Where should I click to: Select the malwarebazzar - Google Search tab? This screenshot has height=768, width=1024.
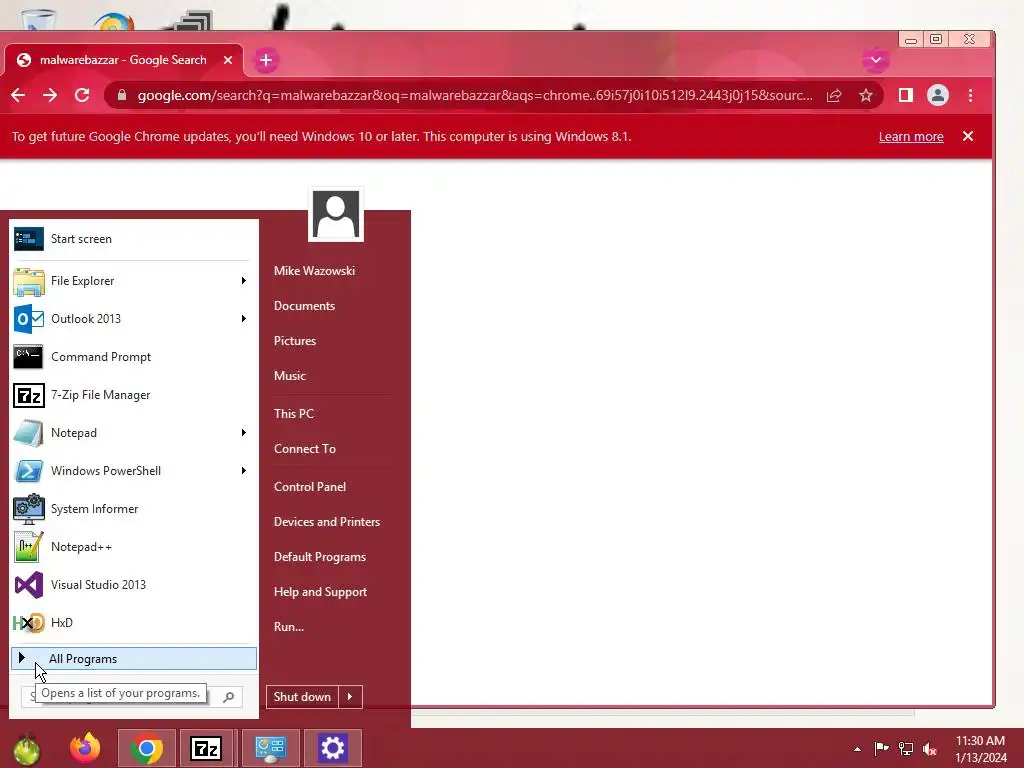coord(123,60)
